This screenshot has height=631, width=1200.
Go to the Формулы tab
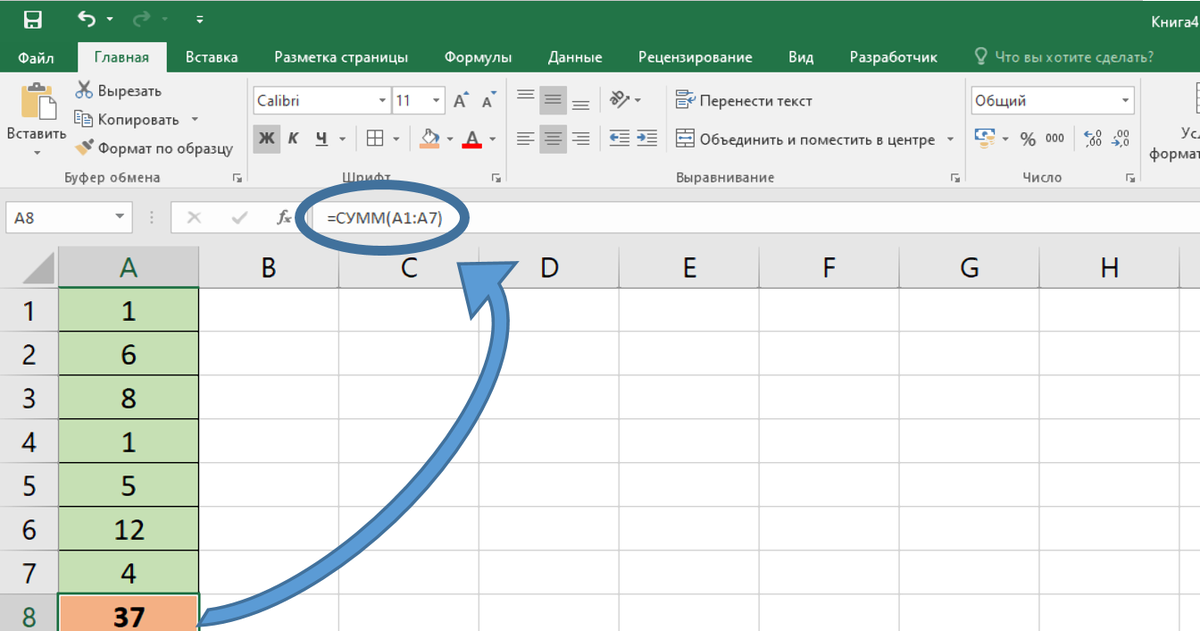pyautogui.click(x=478, y=58)
